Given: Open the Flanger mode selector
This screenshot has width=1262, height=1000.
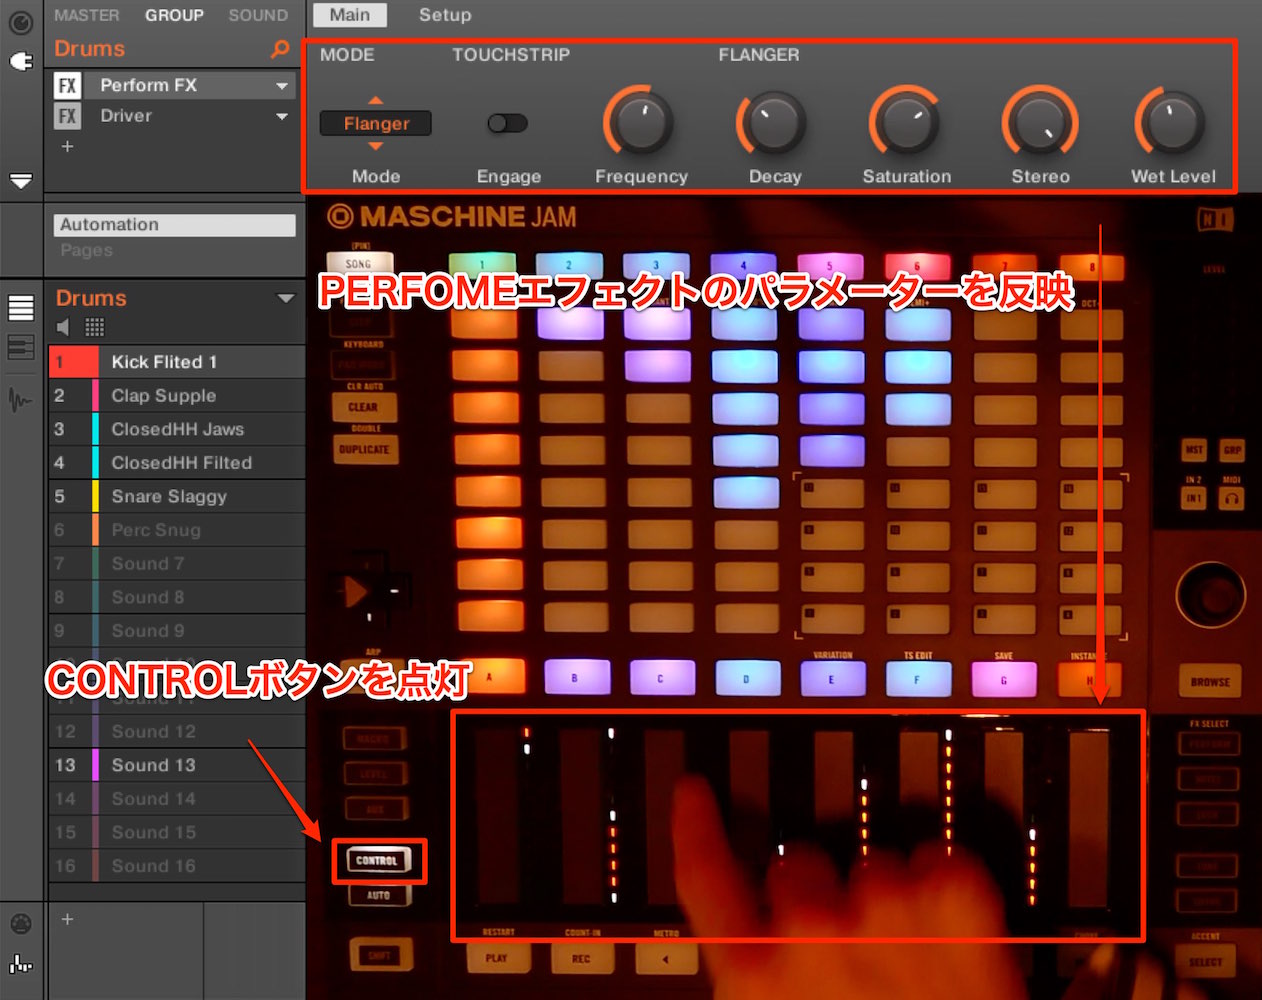Looking at the screenshot, I should click(x=376, y=123).
